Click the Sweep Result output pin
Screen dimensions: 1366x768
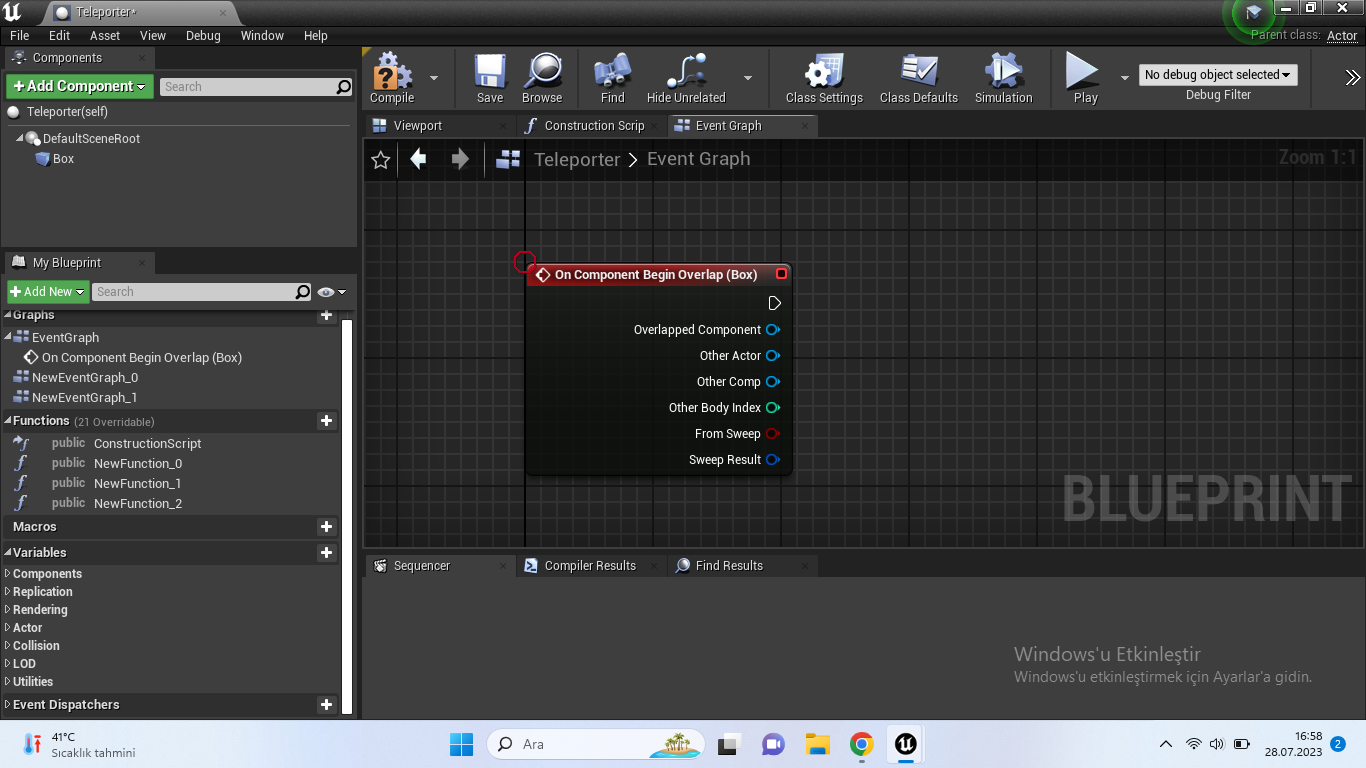(x=773, y=460)
